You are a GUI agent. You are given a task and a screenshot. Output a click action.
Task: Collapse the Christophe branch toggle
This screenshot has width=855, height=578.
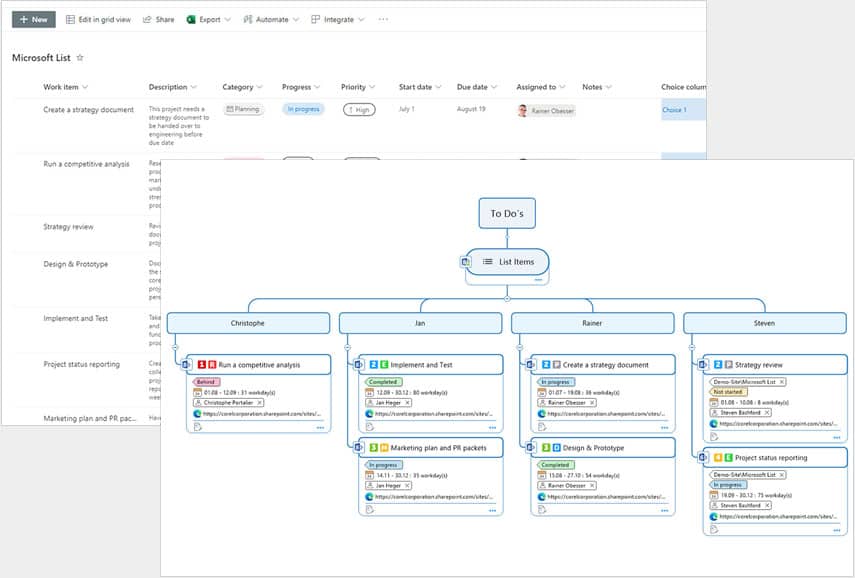(175, 347)
